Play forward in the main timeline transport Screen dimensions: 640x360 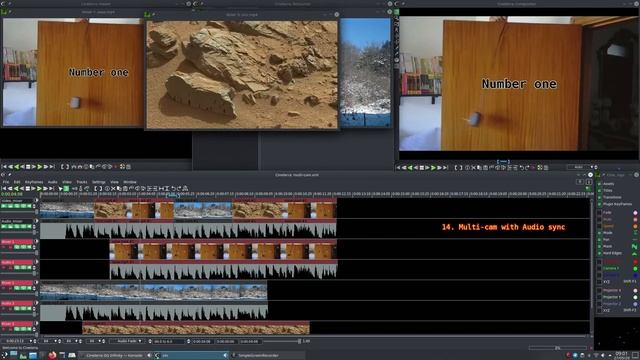coord(40,188)
